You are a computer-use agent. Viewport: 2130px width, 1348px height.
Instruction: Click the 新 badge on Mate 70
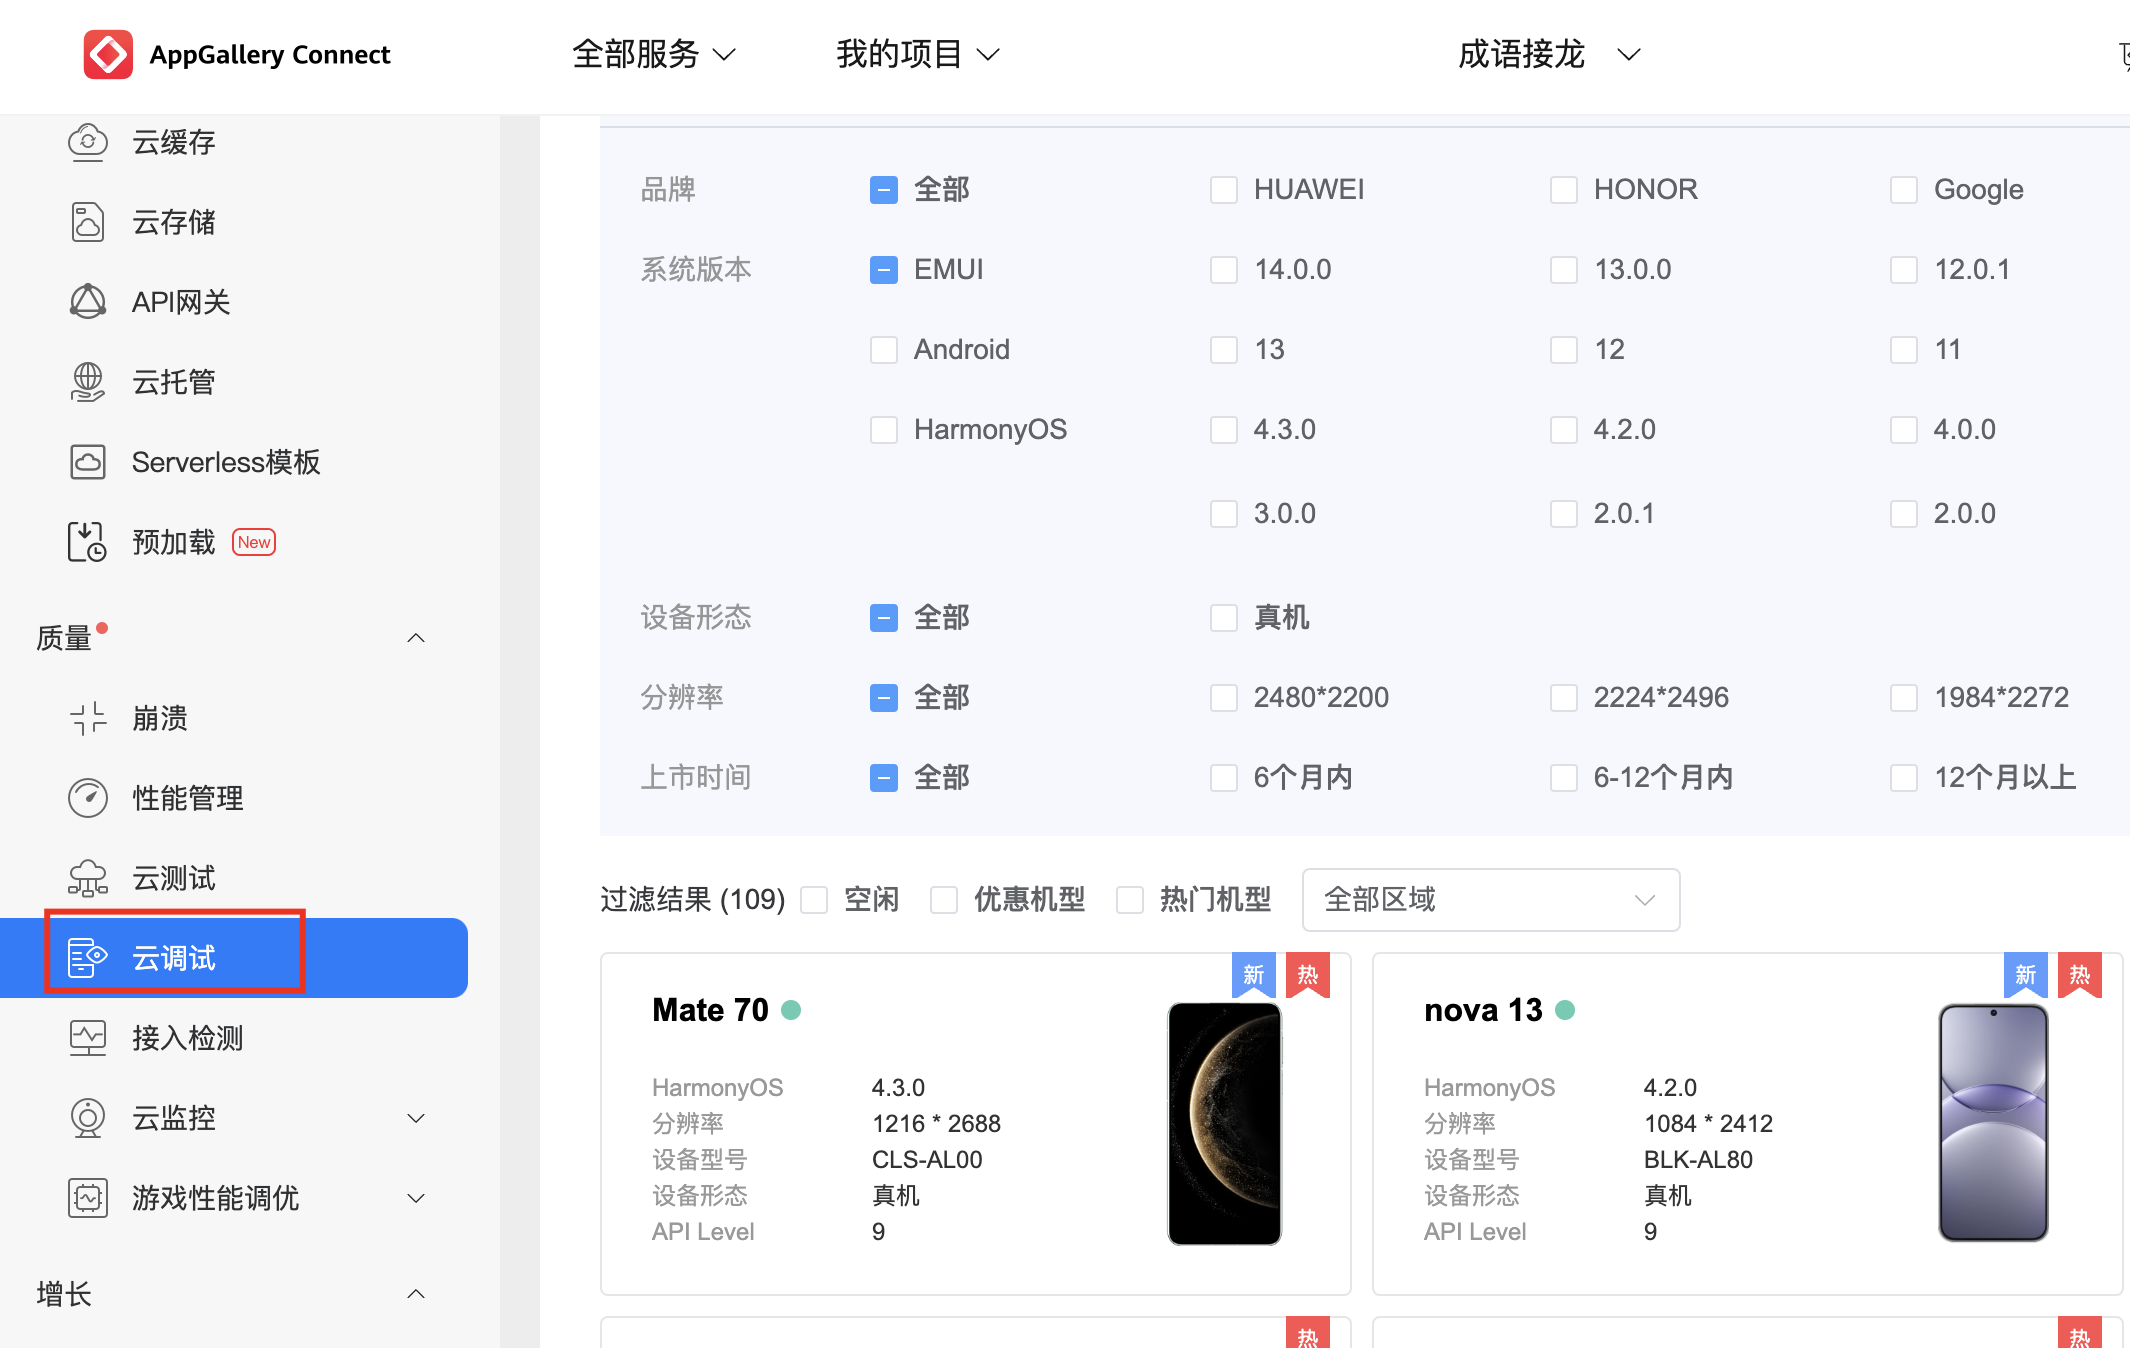1254,975
